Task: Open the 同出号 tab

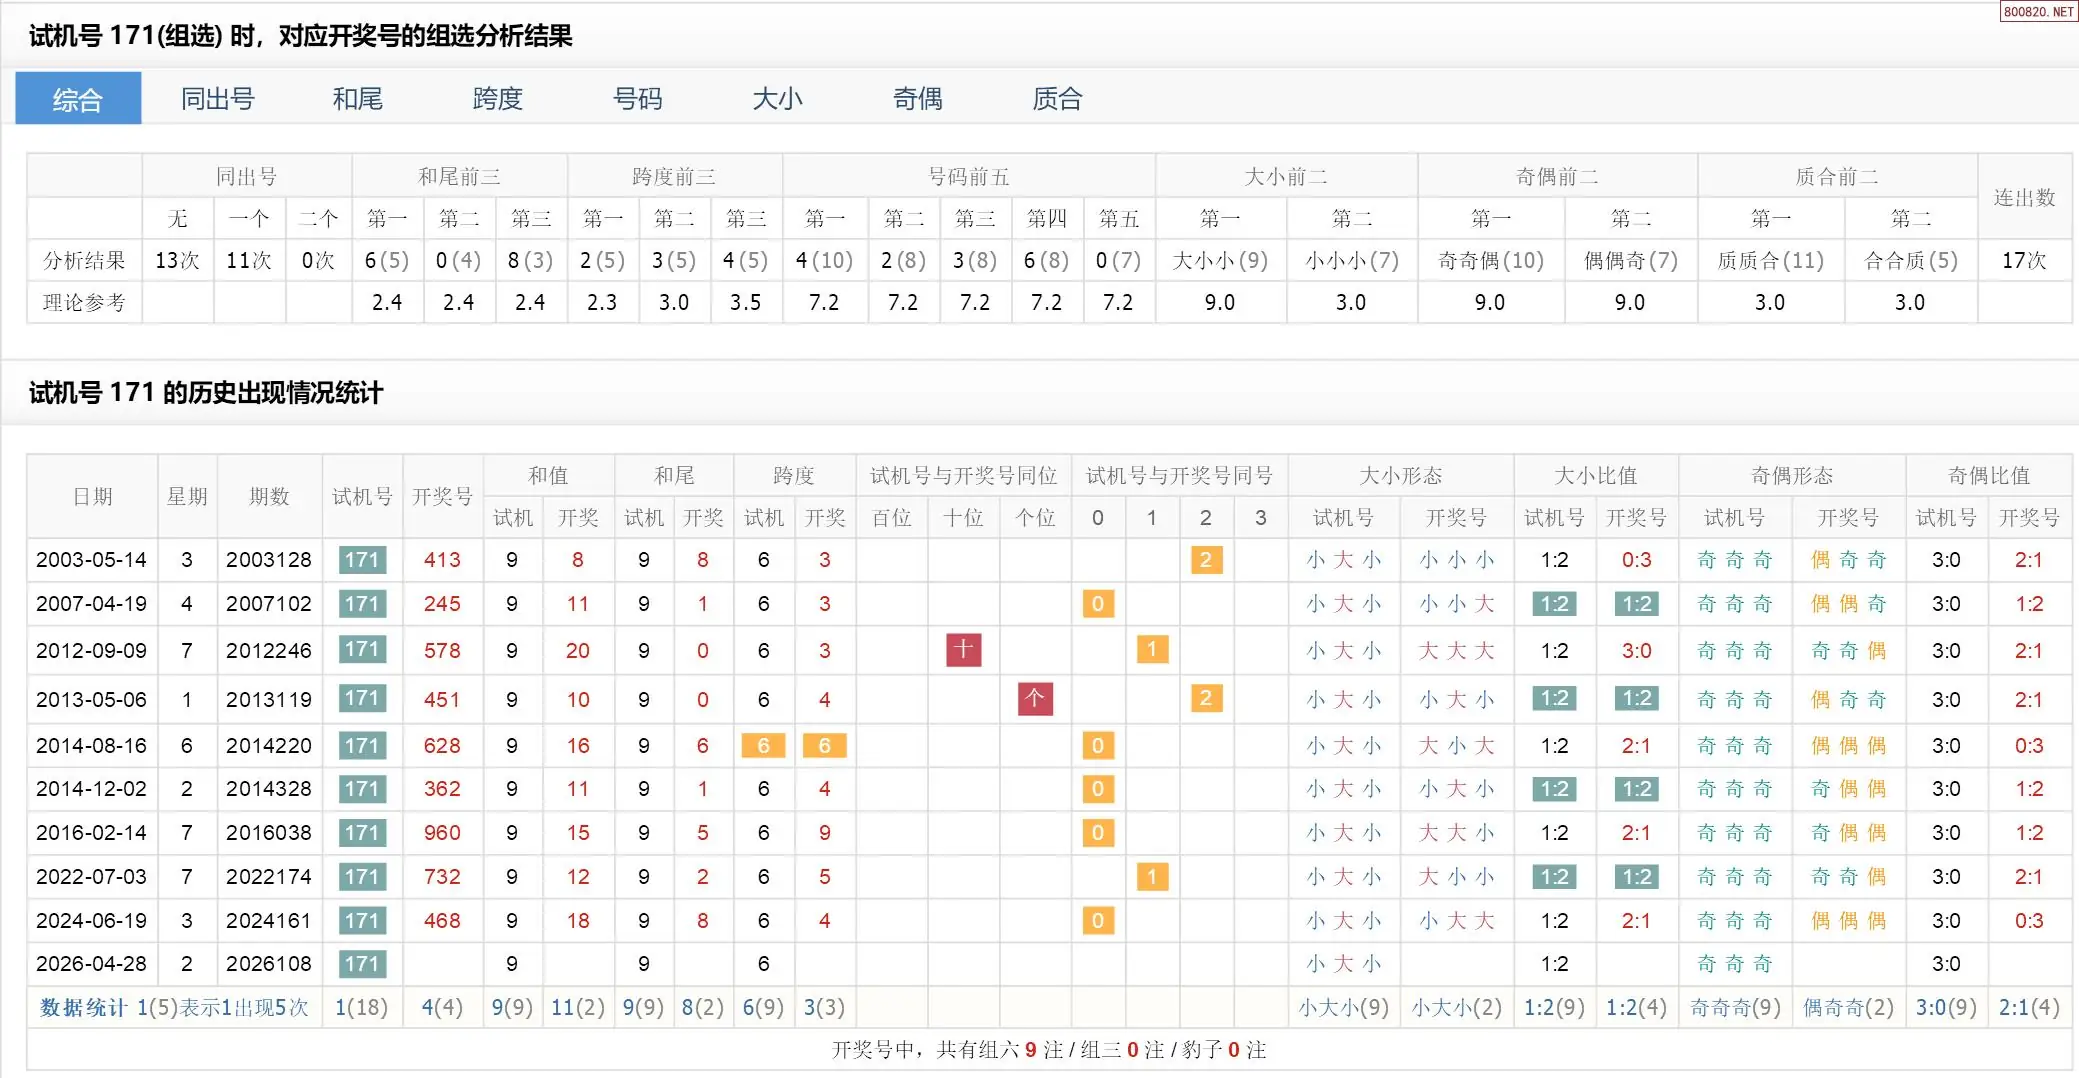Action: point(217,99)
